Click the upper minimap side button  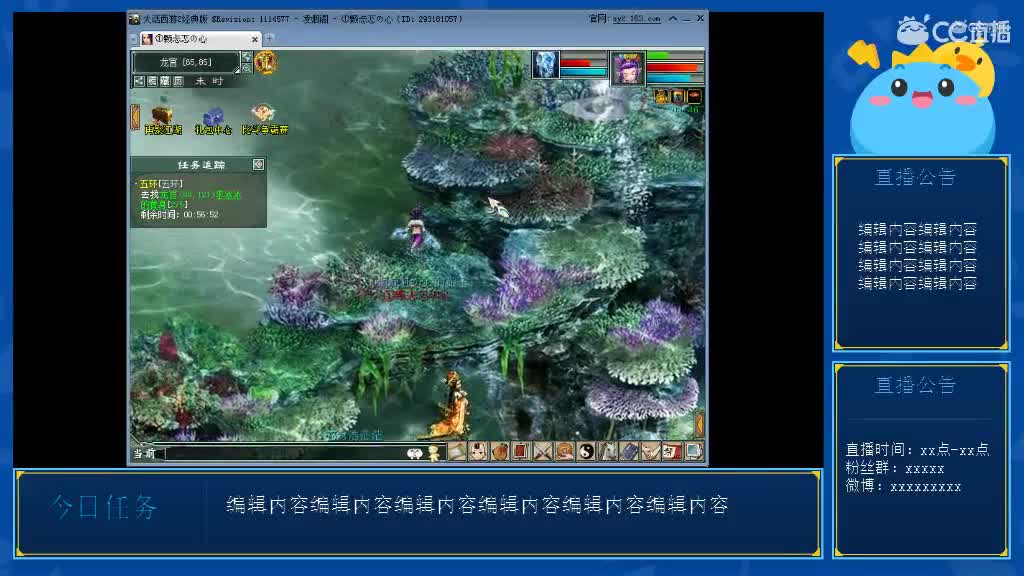pos(247,57)
